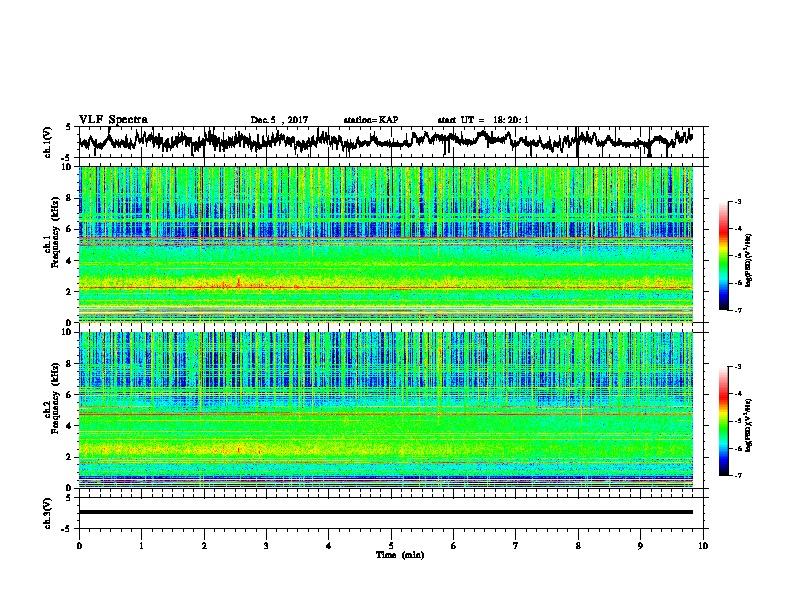This screenshot has width=792, height=612.
Task: Click the ch.2 frequency spectrogram panel
Action: (386, 410)
